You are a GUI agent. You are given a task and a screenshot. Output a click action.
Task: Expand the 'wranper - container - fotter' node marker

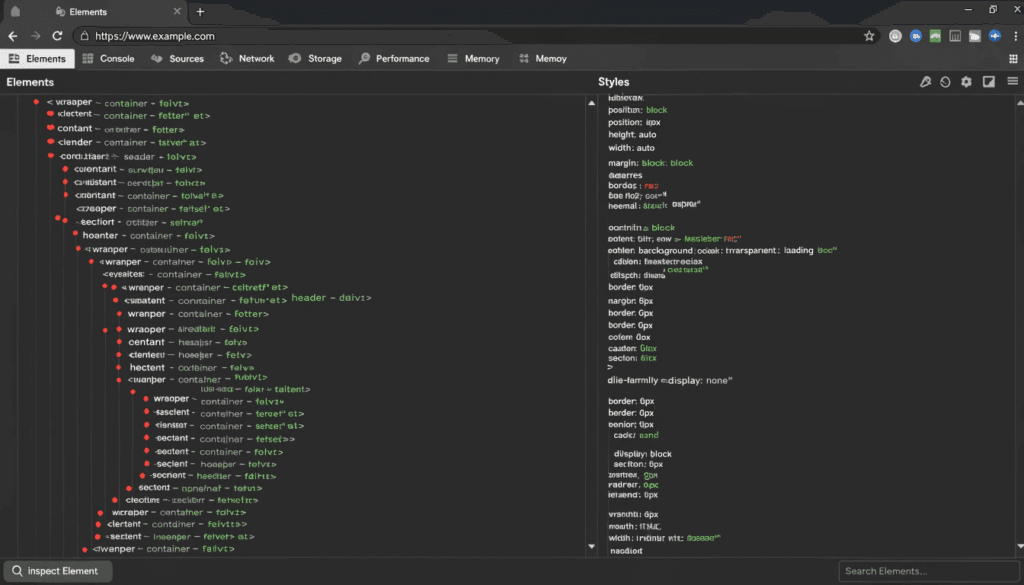(x=119, y=313)
